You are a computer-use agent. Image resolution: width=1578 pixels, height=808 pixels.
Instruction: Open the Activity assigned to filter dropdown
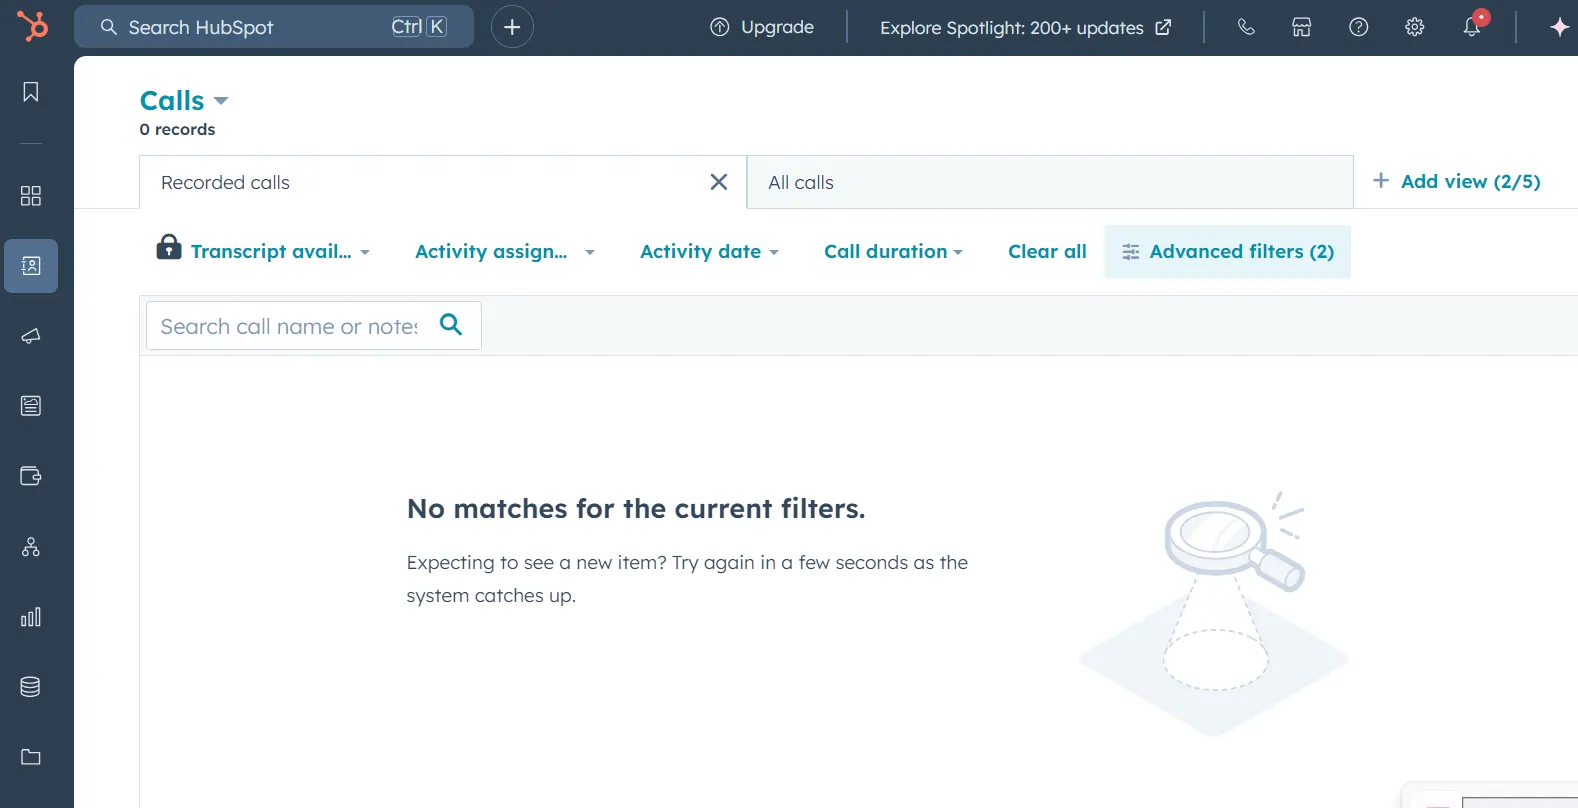pos(505,252)
